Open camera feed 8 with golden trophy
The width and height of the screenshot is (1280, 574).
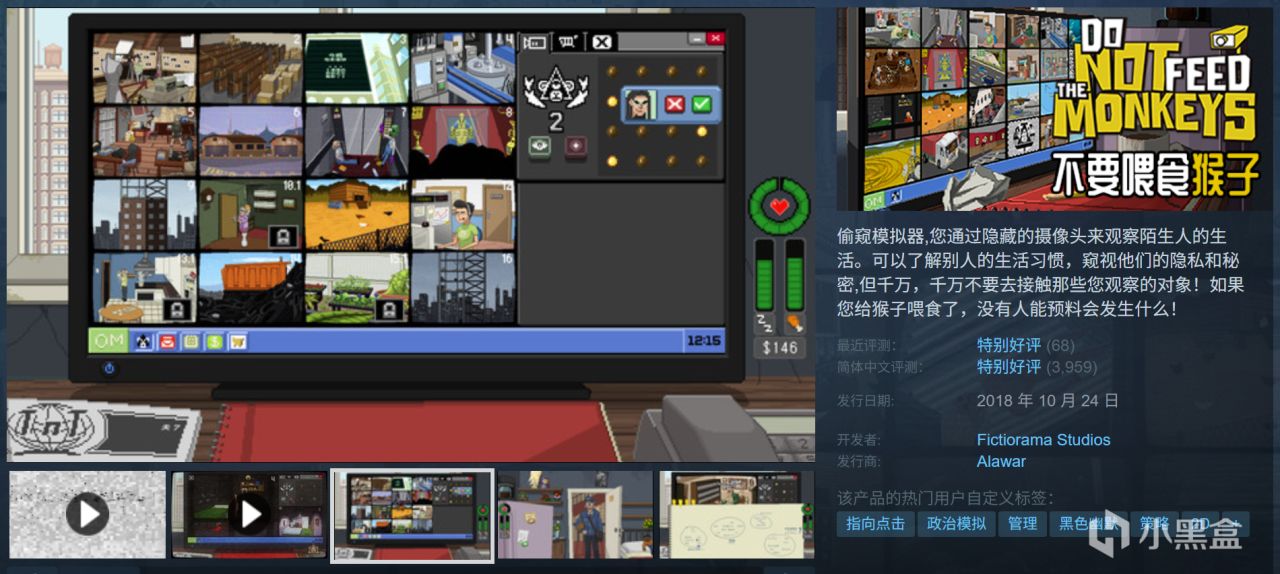coord(462,141)
